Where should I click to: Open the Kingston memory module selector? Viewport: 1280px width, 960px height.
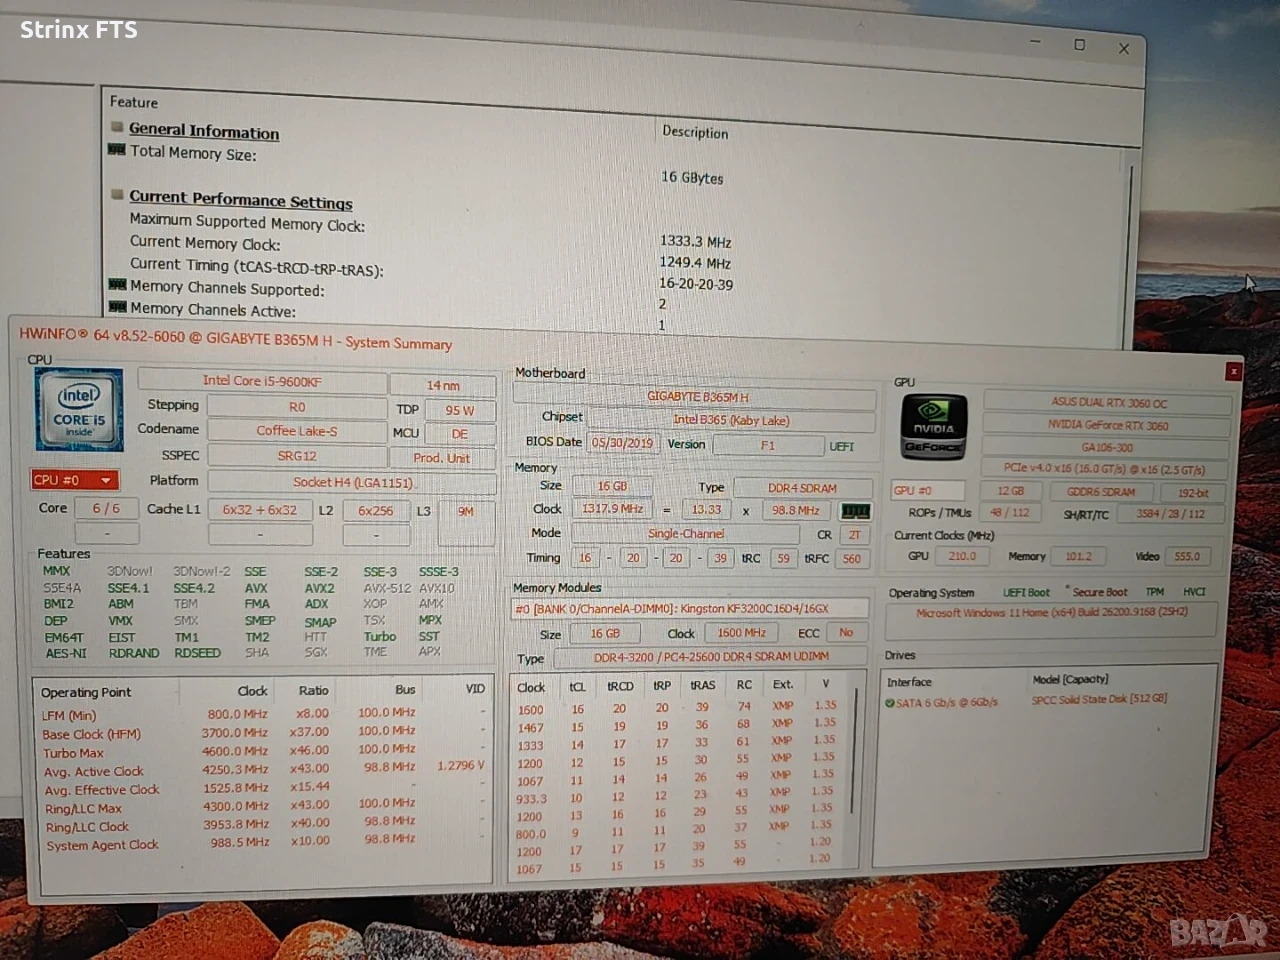click(688, 608)
